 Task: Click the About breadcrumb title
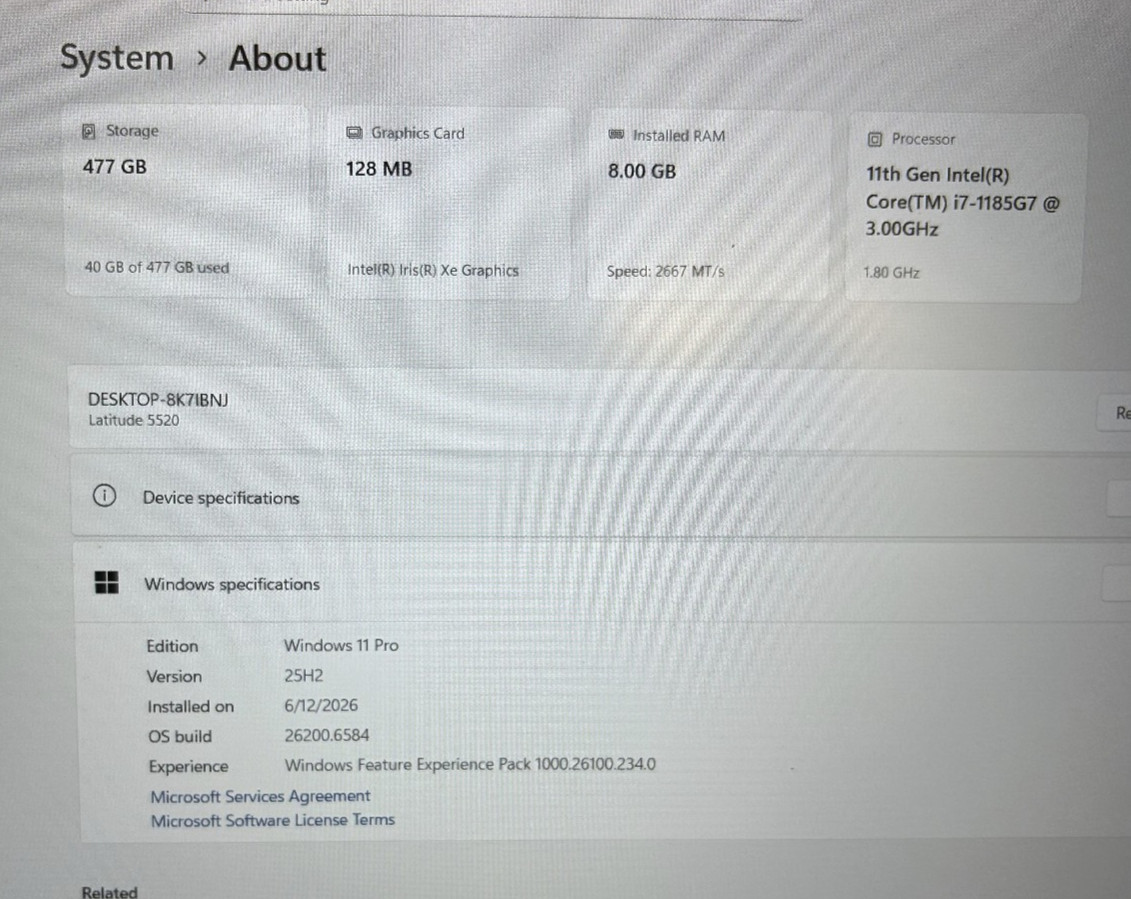point(278,58)
